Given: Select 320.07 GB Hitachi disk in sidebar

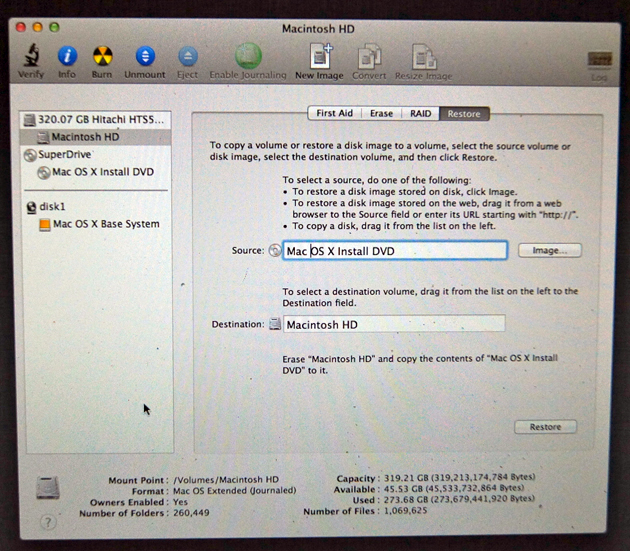Looking at the screenshot, I should click(96, 120).
